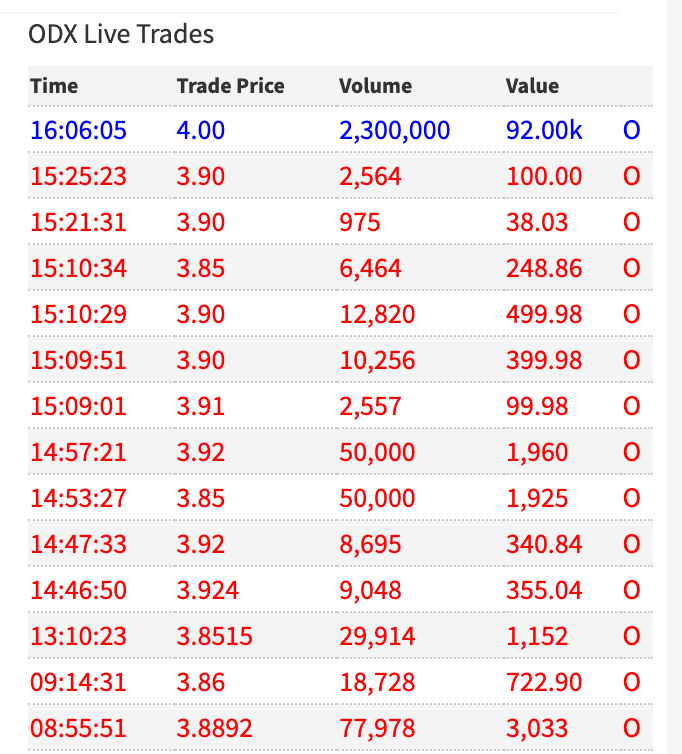The image size is (682, 754).
Task: Select the 15:10:29 trade time
Action: coord(78,314)
